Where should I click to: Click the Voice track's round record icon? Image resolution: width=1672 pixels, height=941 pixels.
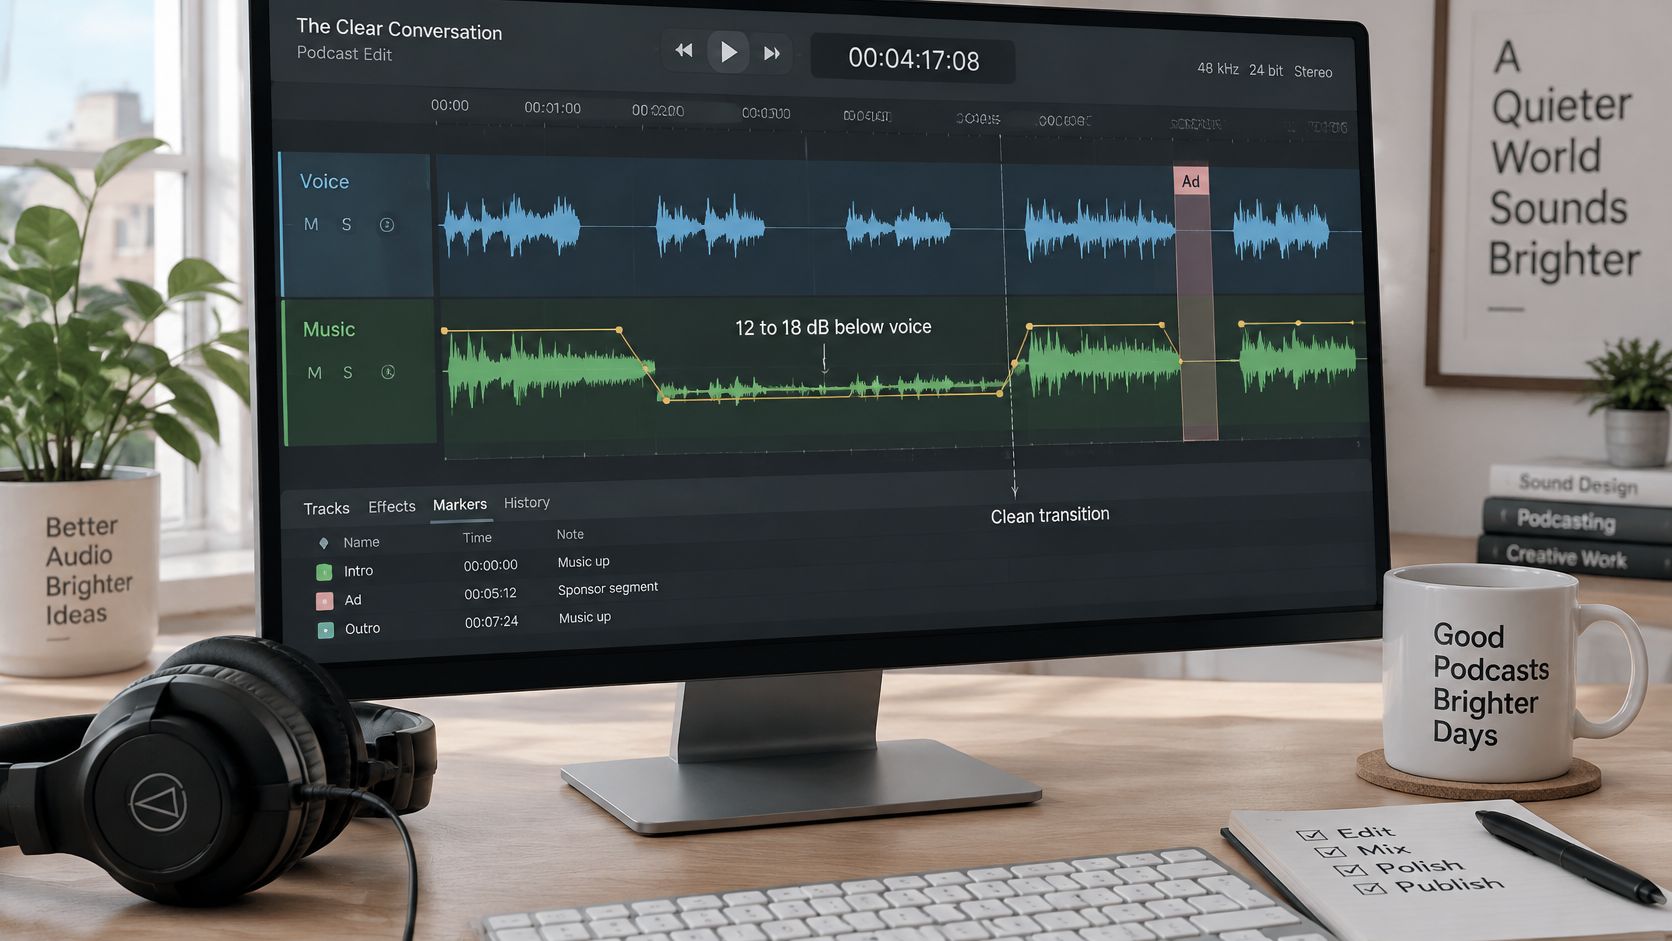(387, 225)
